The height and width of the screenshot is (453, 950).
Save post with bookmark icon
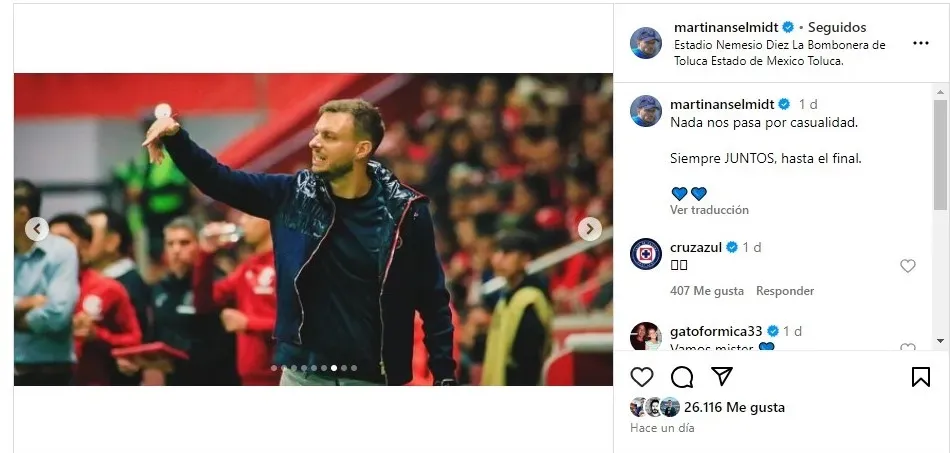pyautogui.click(x=920, y=377)
